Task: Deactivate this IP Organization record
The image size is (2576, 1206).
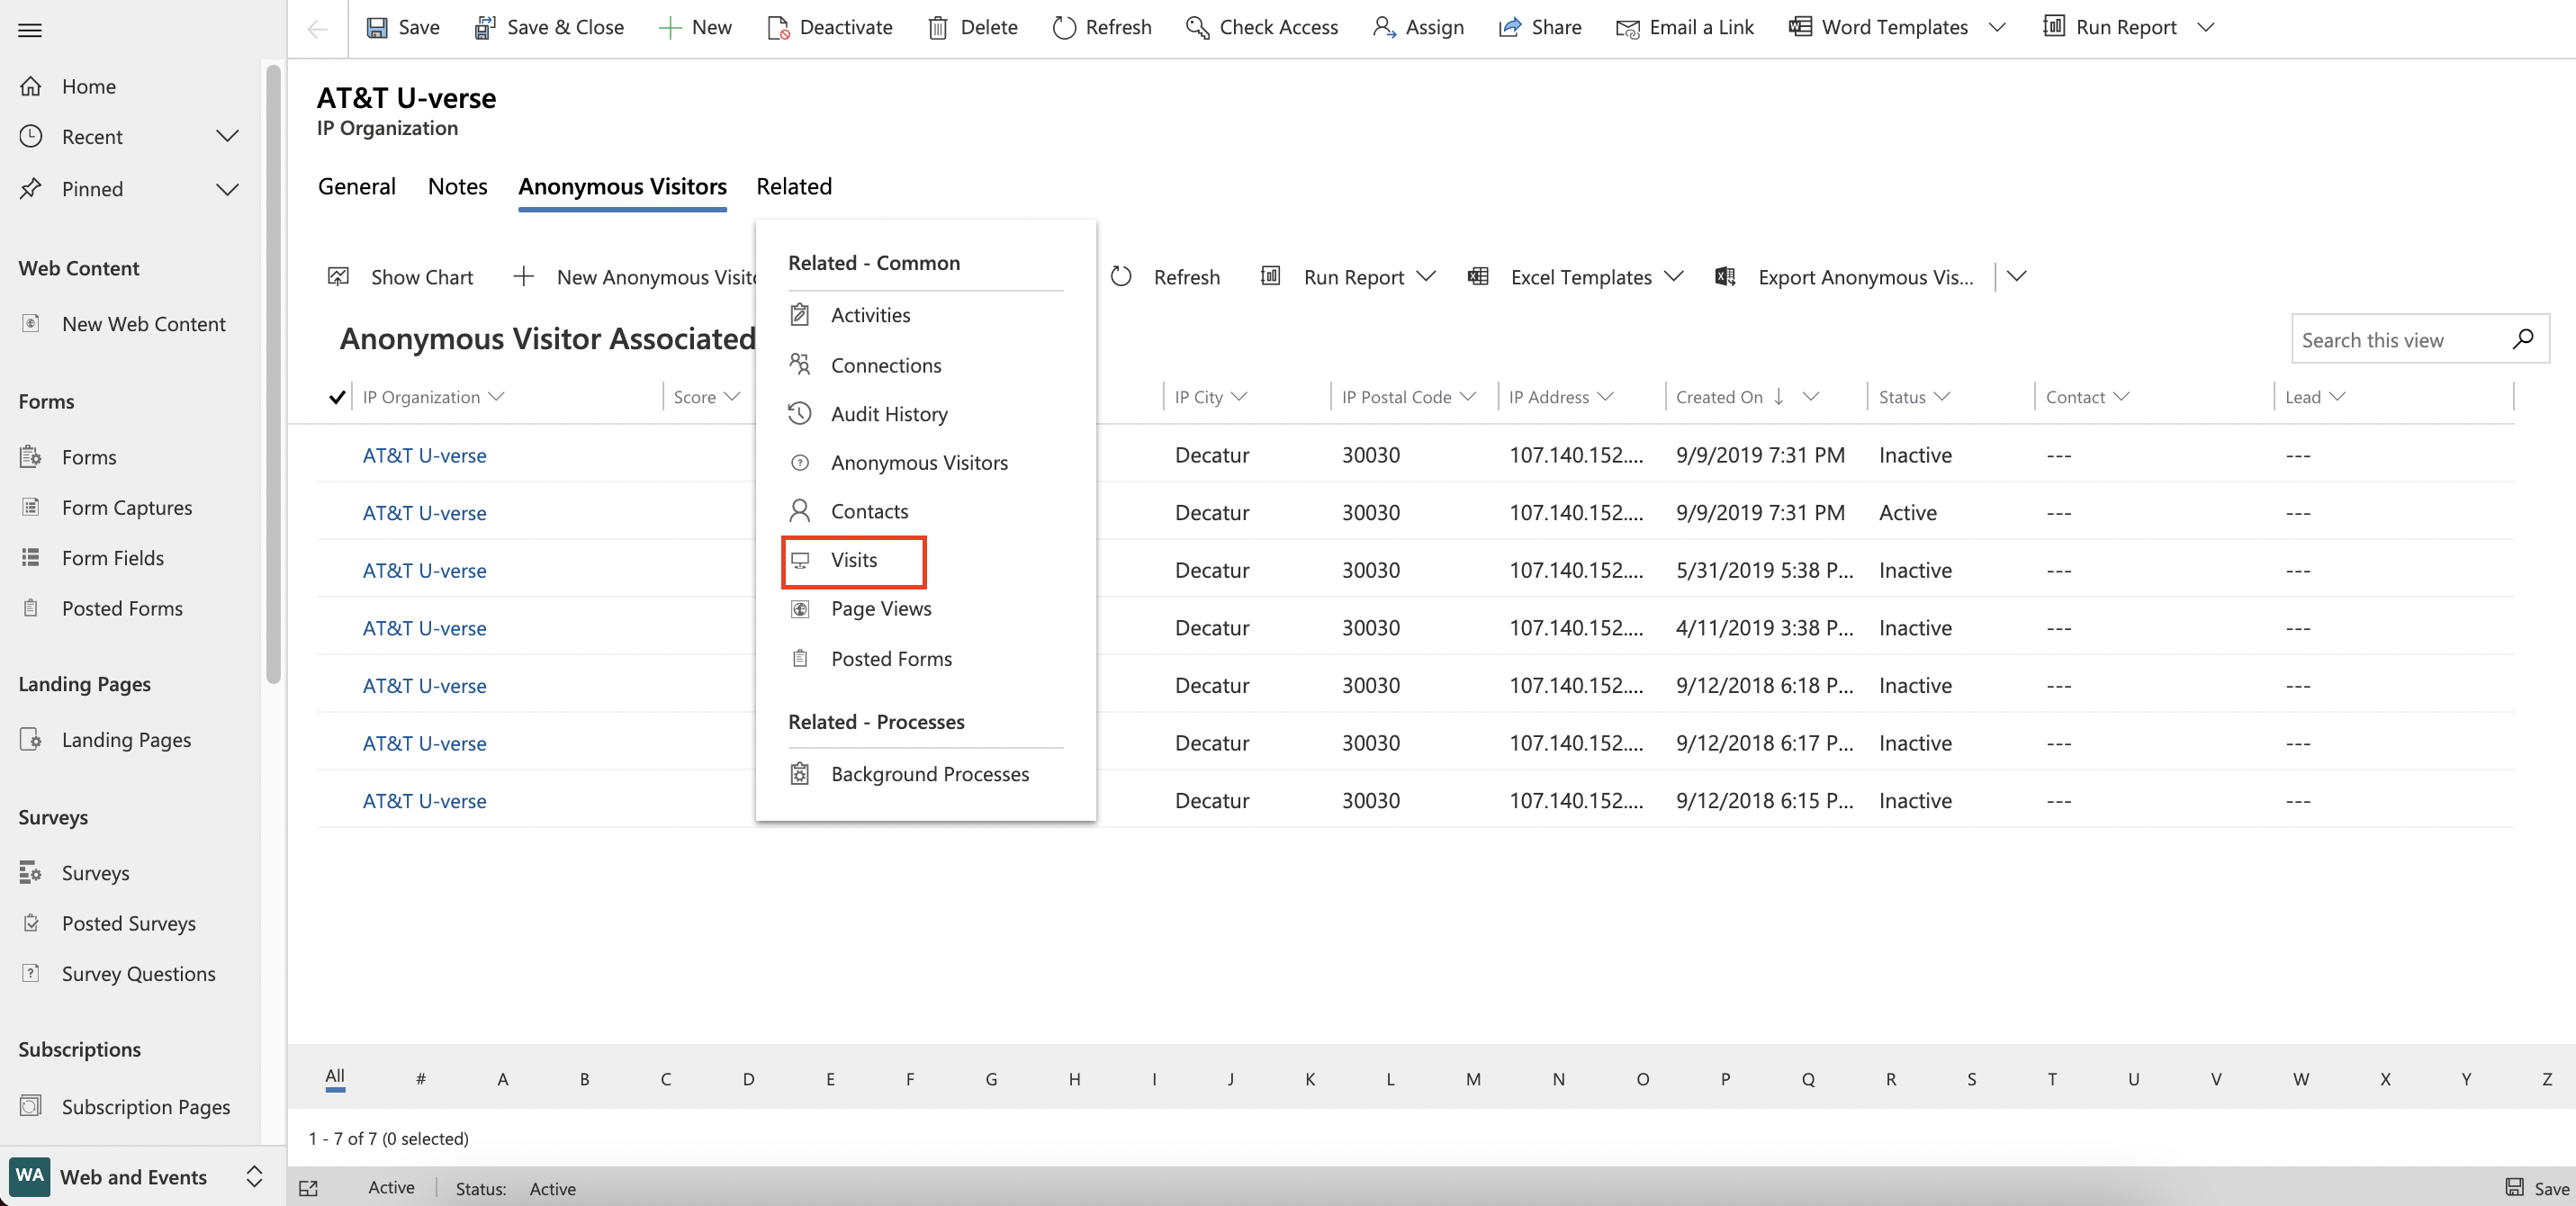Action: point(830,27)
